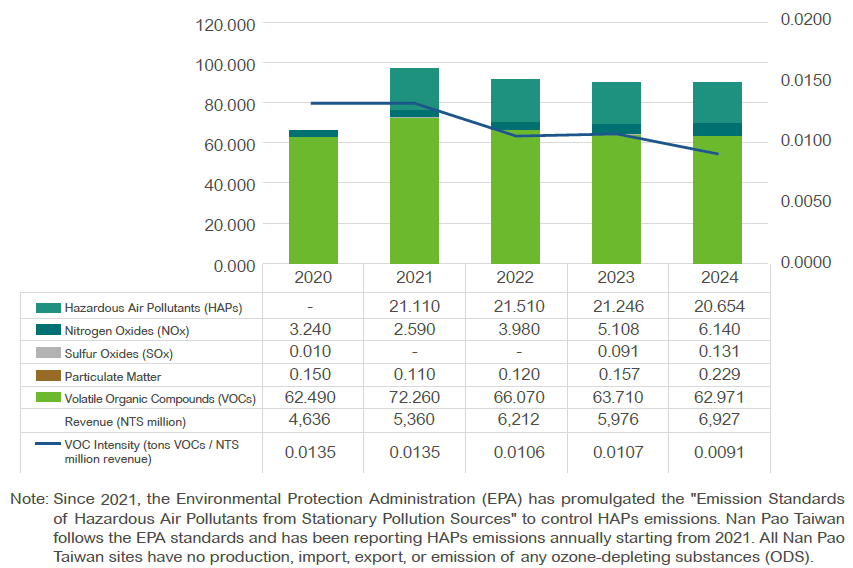Click the 0.0200 right axis label
Image resolution: width=853 pixels, height=568 pixels.
(x=804, y=20)
